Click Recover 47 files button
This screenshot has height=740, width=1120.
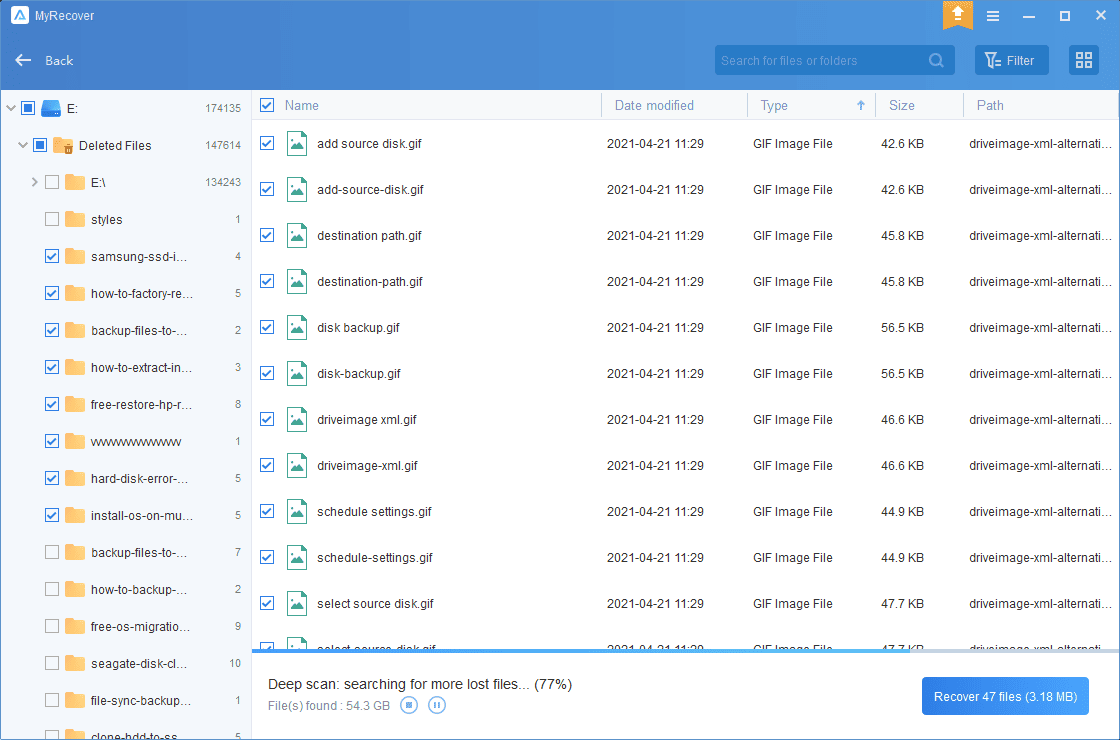1005,696
